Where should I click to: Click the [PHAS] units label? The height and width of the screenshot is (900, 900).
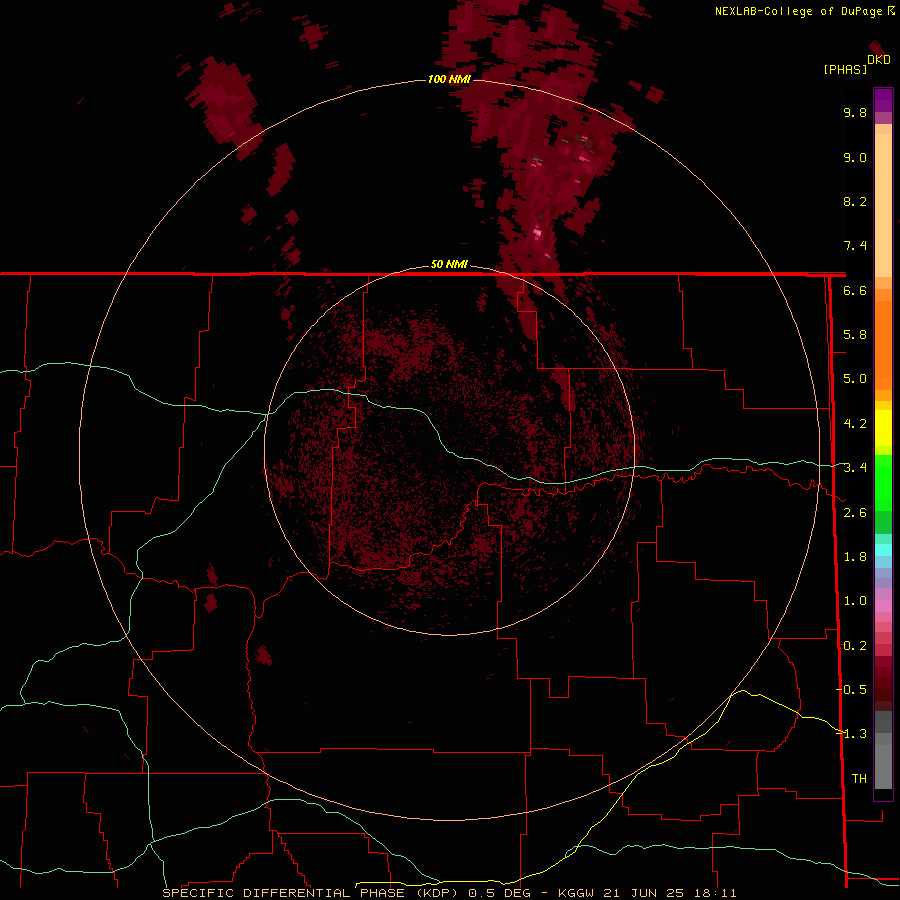point(845,69)
